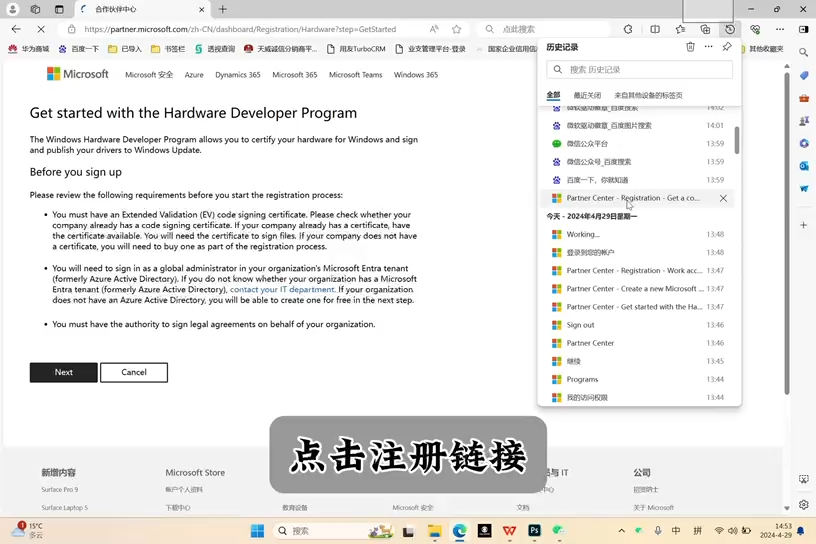This screenshot has height=544, width=816.
Task: Delete browsing history trash icon
Action: click(x=690, y=47)
